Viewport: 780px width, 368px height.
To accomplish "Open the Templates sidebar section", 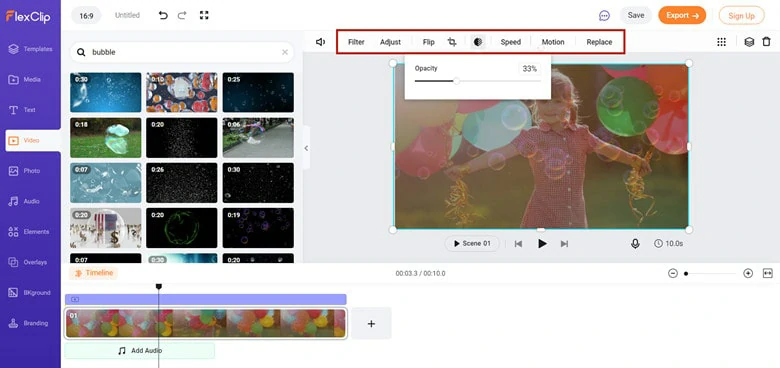I will (30, 49).
